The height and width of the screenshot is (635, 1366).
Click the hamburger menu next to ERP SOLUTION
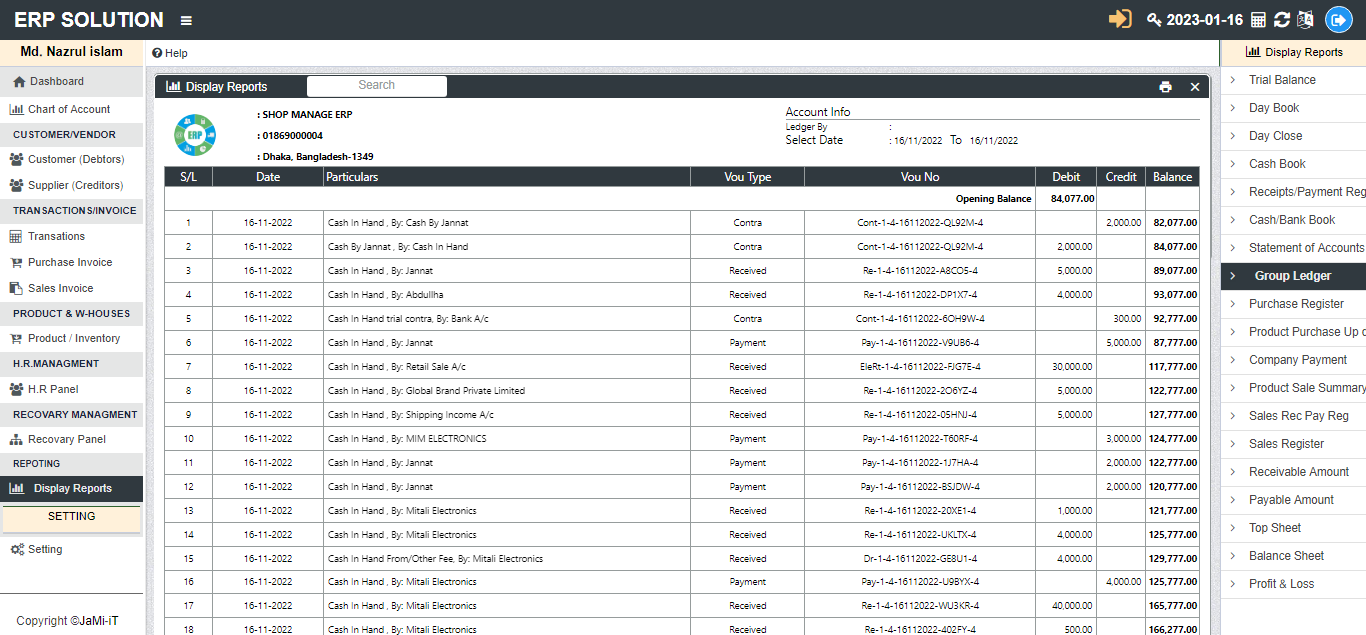(x=186, y=20)
